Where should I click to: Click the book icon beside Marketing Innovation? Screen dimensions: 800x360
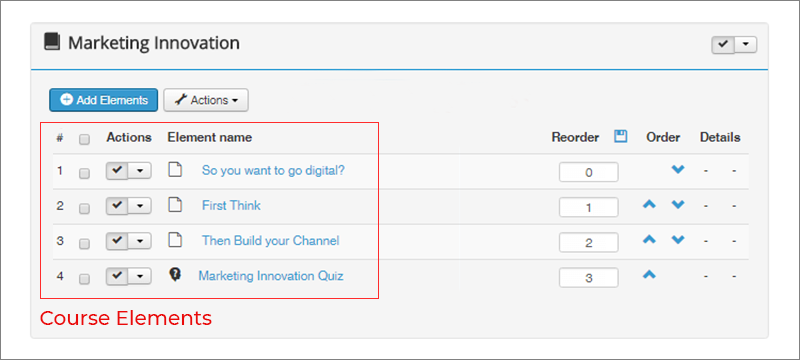(52, 42)
